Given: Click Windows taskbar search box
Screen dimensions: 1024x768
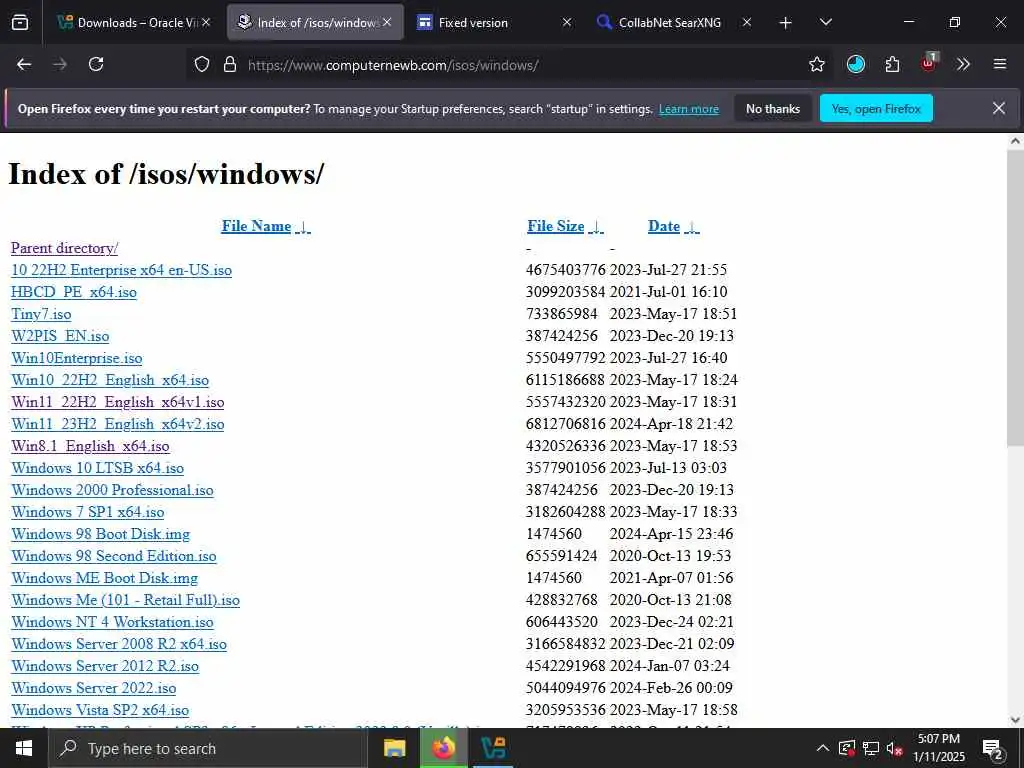Looking at the screenshot, I should coord(207,748).
